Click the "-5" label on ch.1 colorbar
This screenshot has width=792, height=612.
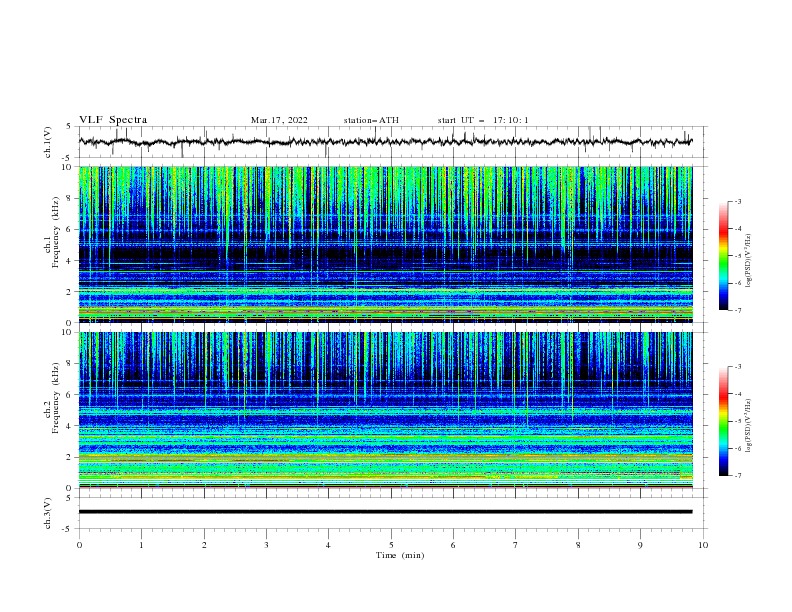738,256
